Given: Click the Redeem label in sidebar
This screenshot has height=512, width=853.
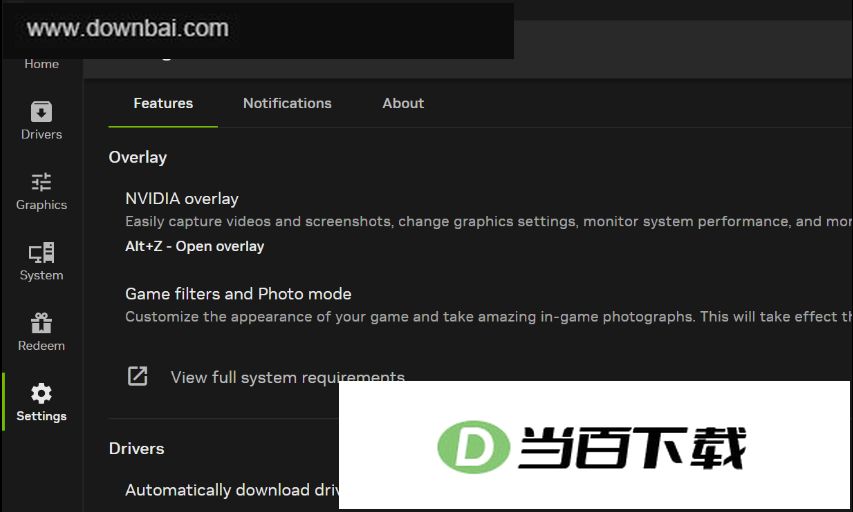Looking at the screenshot, I should [41, 346].
